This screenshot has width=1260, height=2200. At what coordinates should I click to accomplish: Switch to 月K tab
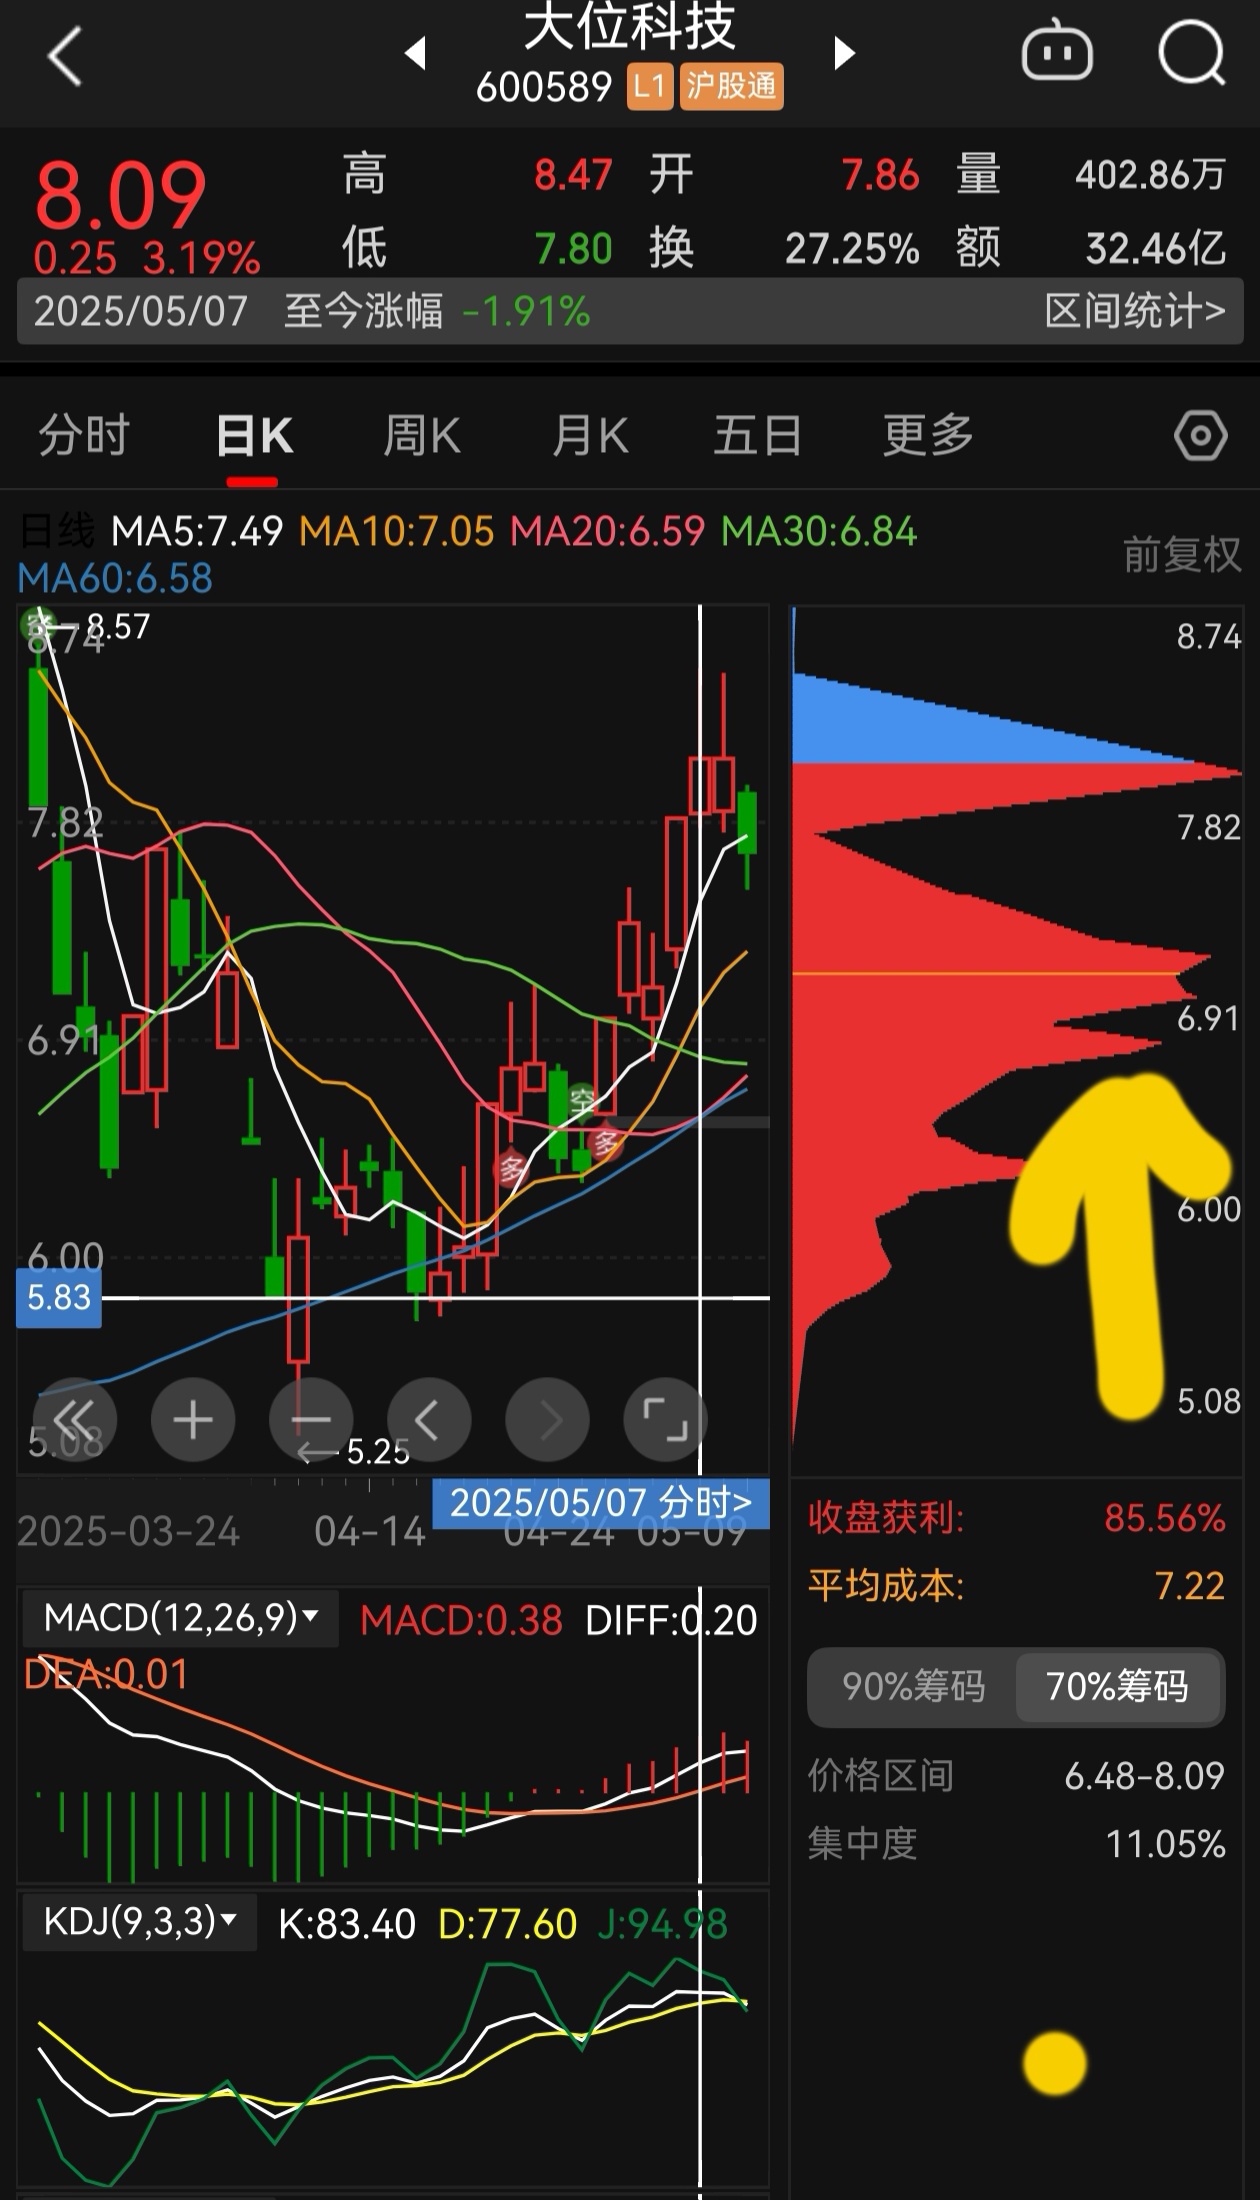point(590,436)
